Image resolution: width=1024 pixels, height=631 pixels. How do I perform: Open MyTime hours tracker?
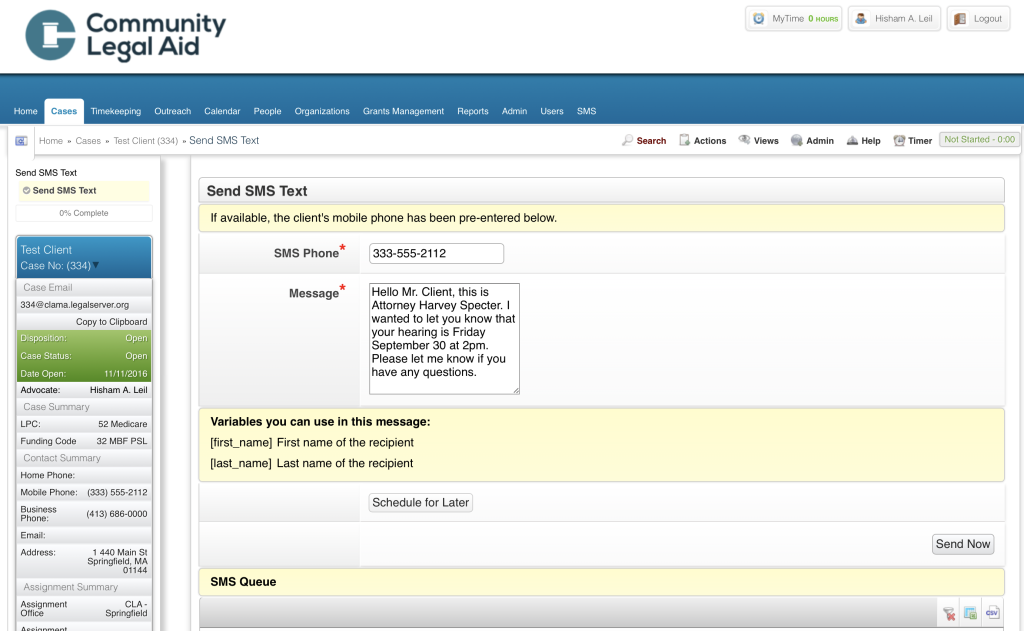[793, 18]
